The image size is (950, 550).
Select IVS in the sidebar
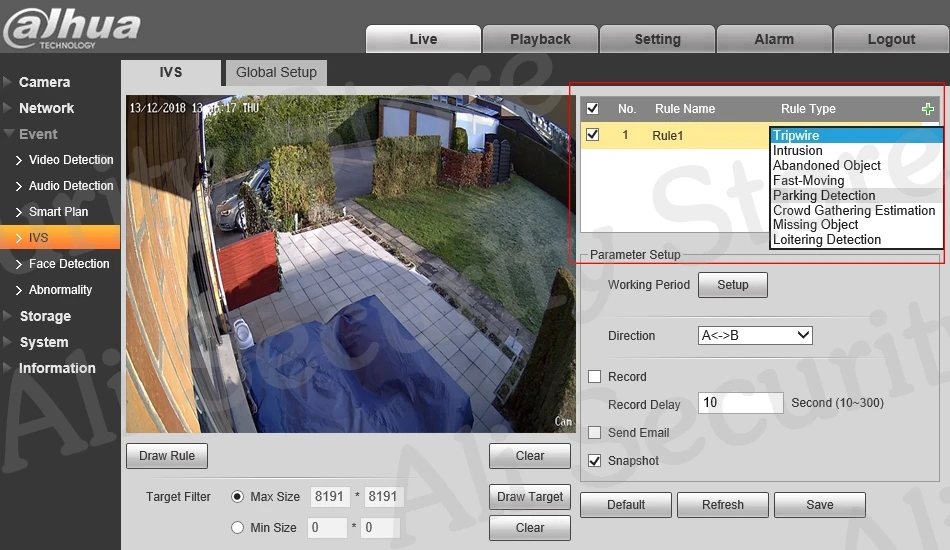(x=59, y=237)
